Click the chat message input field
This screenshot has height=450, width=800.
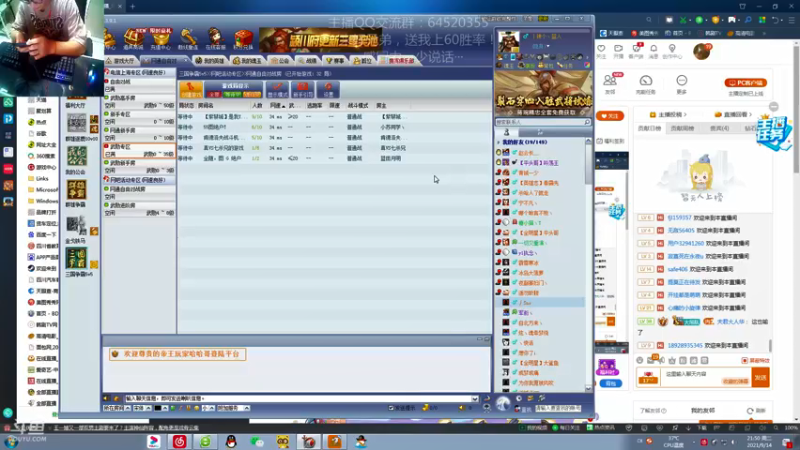[x=298, y=398]
